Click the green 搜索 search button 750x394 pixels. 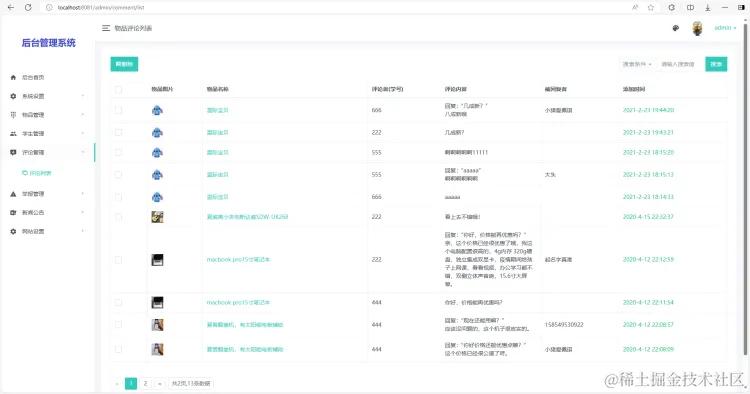click(716, 64)
